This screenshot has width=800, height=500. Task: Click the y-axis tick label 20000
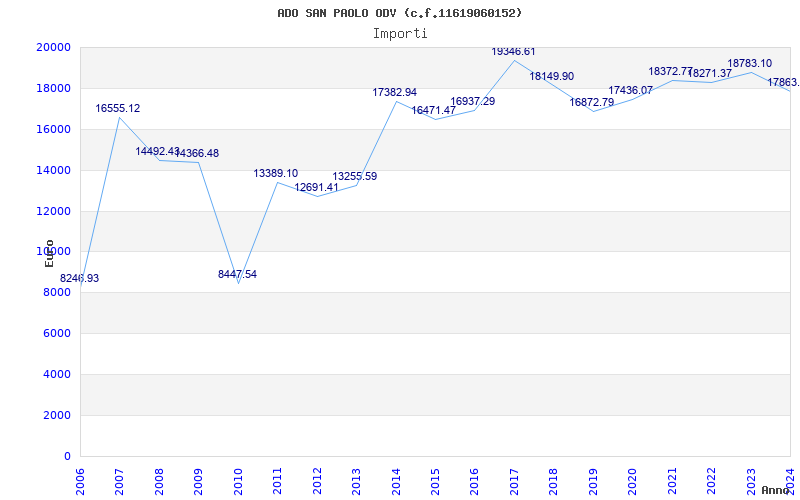tap(54, 47)
